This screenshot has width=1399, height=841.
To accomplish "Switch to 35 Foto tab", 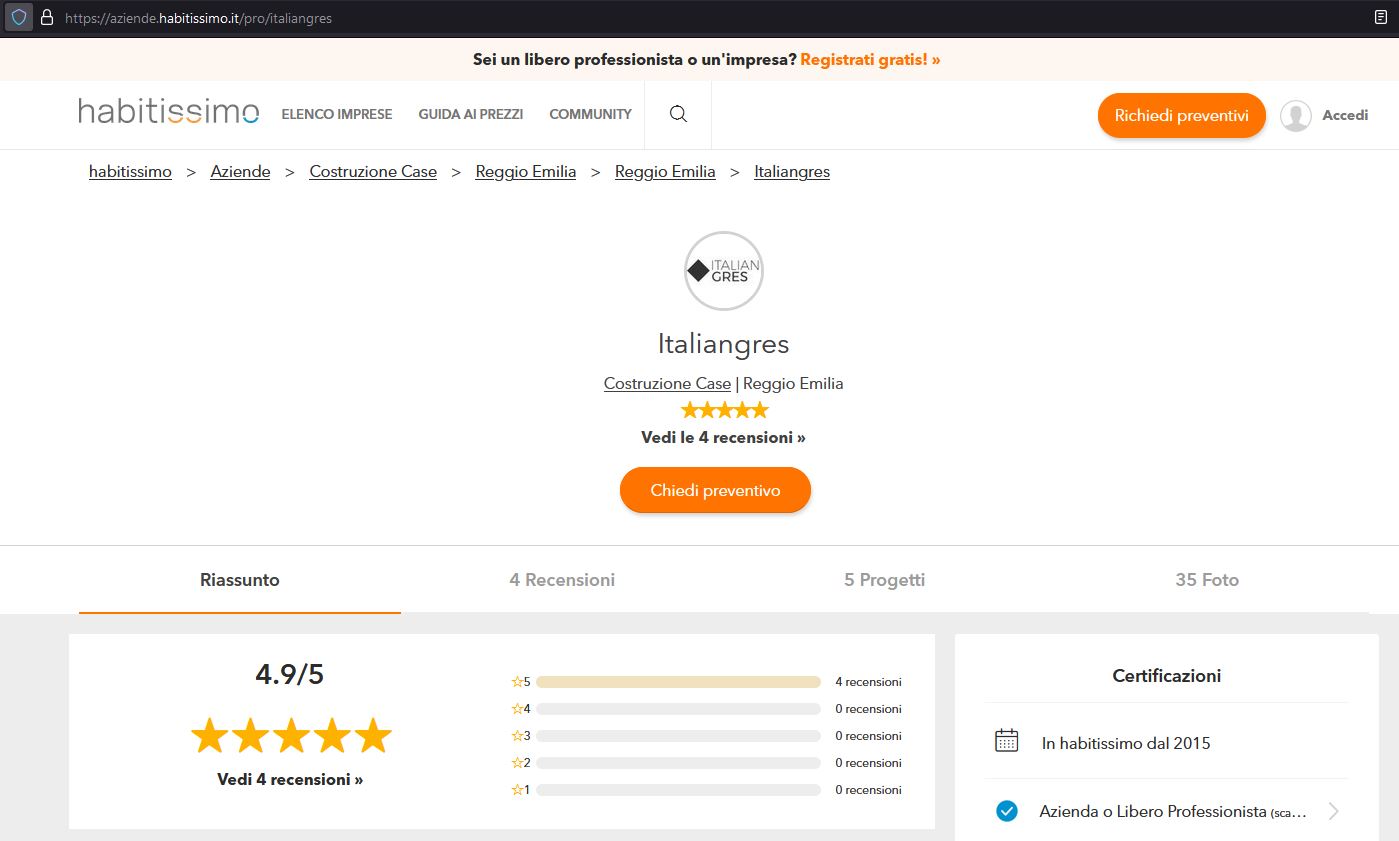I will point(1207,580).
